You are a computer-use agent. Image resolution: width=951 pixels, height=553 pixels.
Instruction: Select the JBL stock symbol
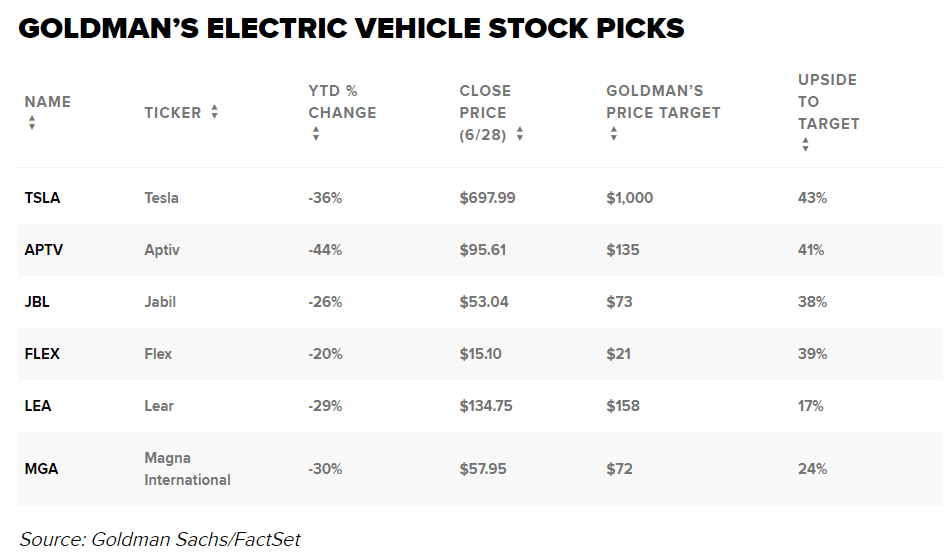(37, 302)
